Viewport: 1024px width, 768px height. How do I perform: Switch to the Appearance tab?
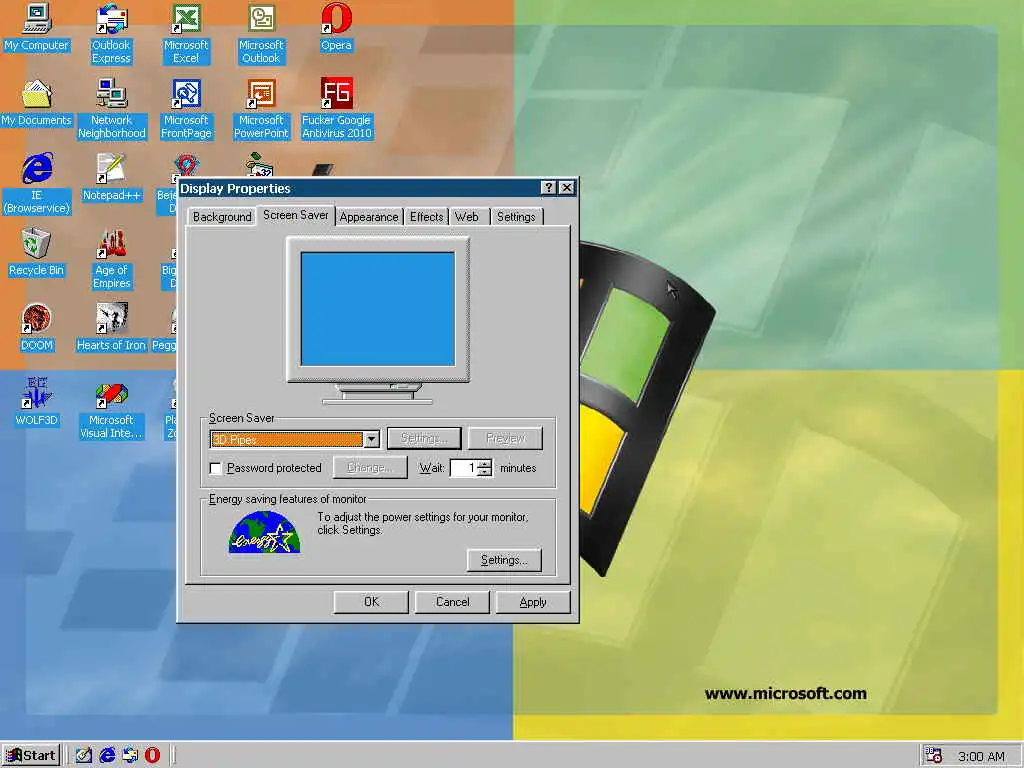click(x=369, y=217)
